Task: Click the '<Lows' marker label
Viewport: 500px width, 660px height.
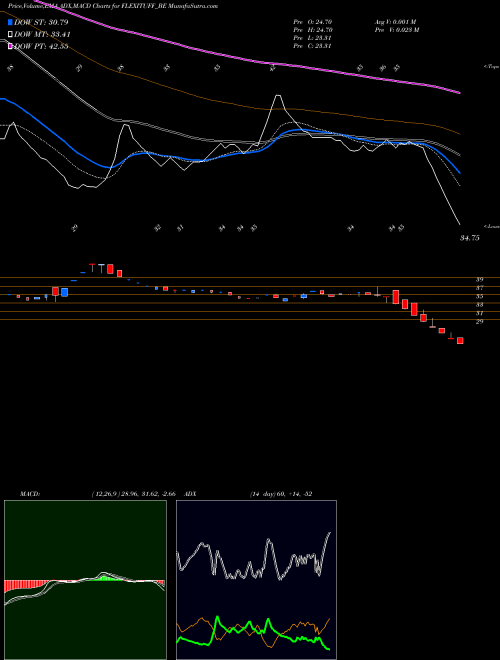Action: [491, 226]
